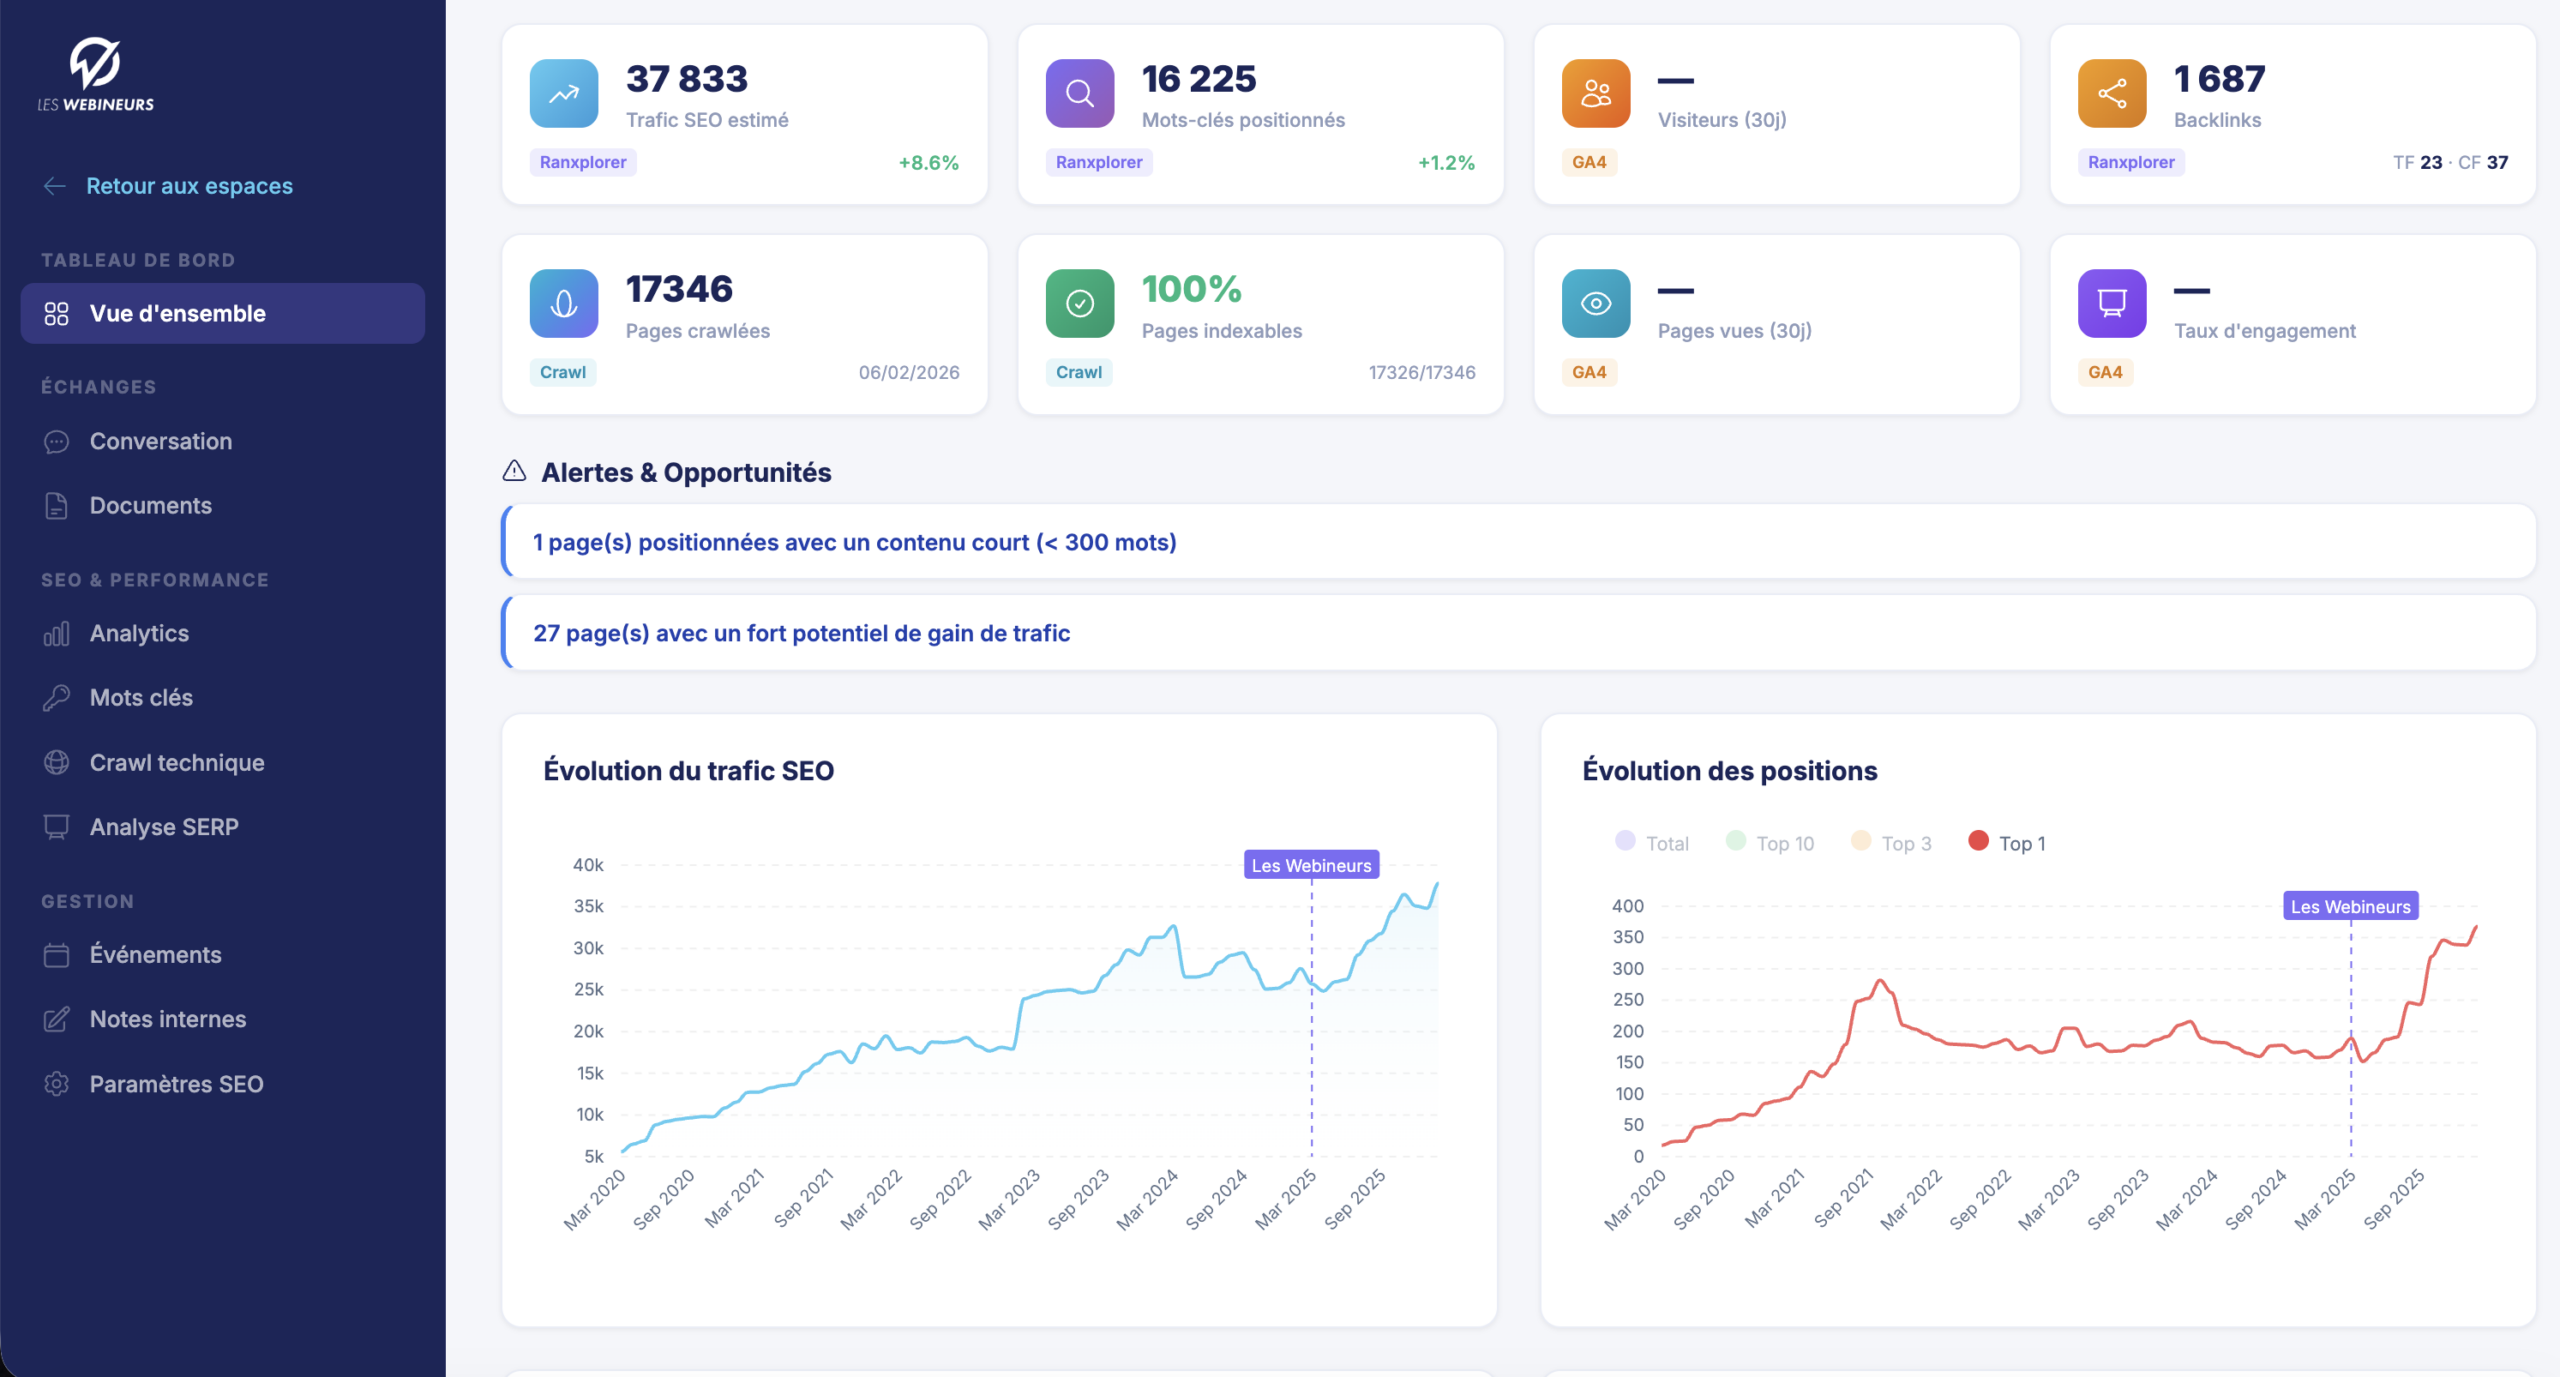Open Événements in the sidebar
Viewport: 2560px width, 1377px height.
pyautogui.click(x=156, y=954)
